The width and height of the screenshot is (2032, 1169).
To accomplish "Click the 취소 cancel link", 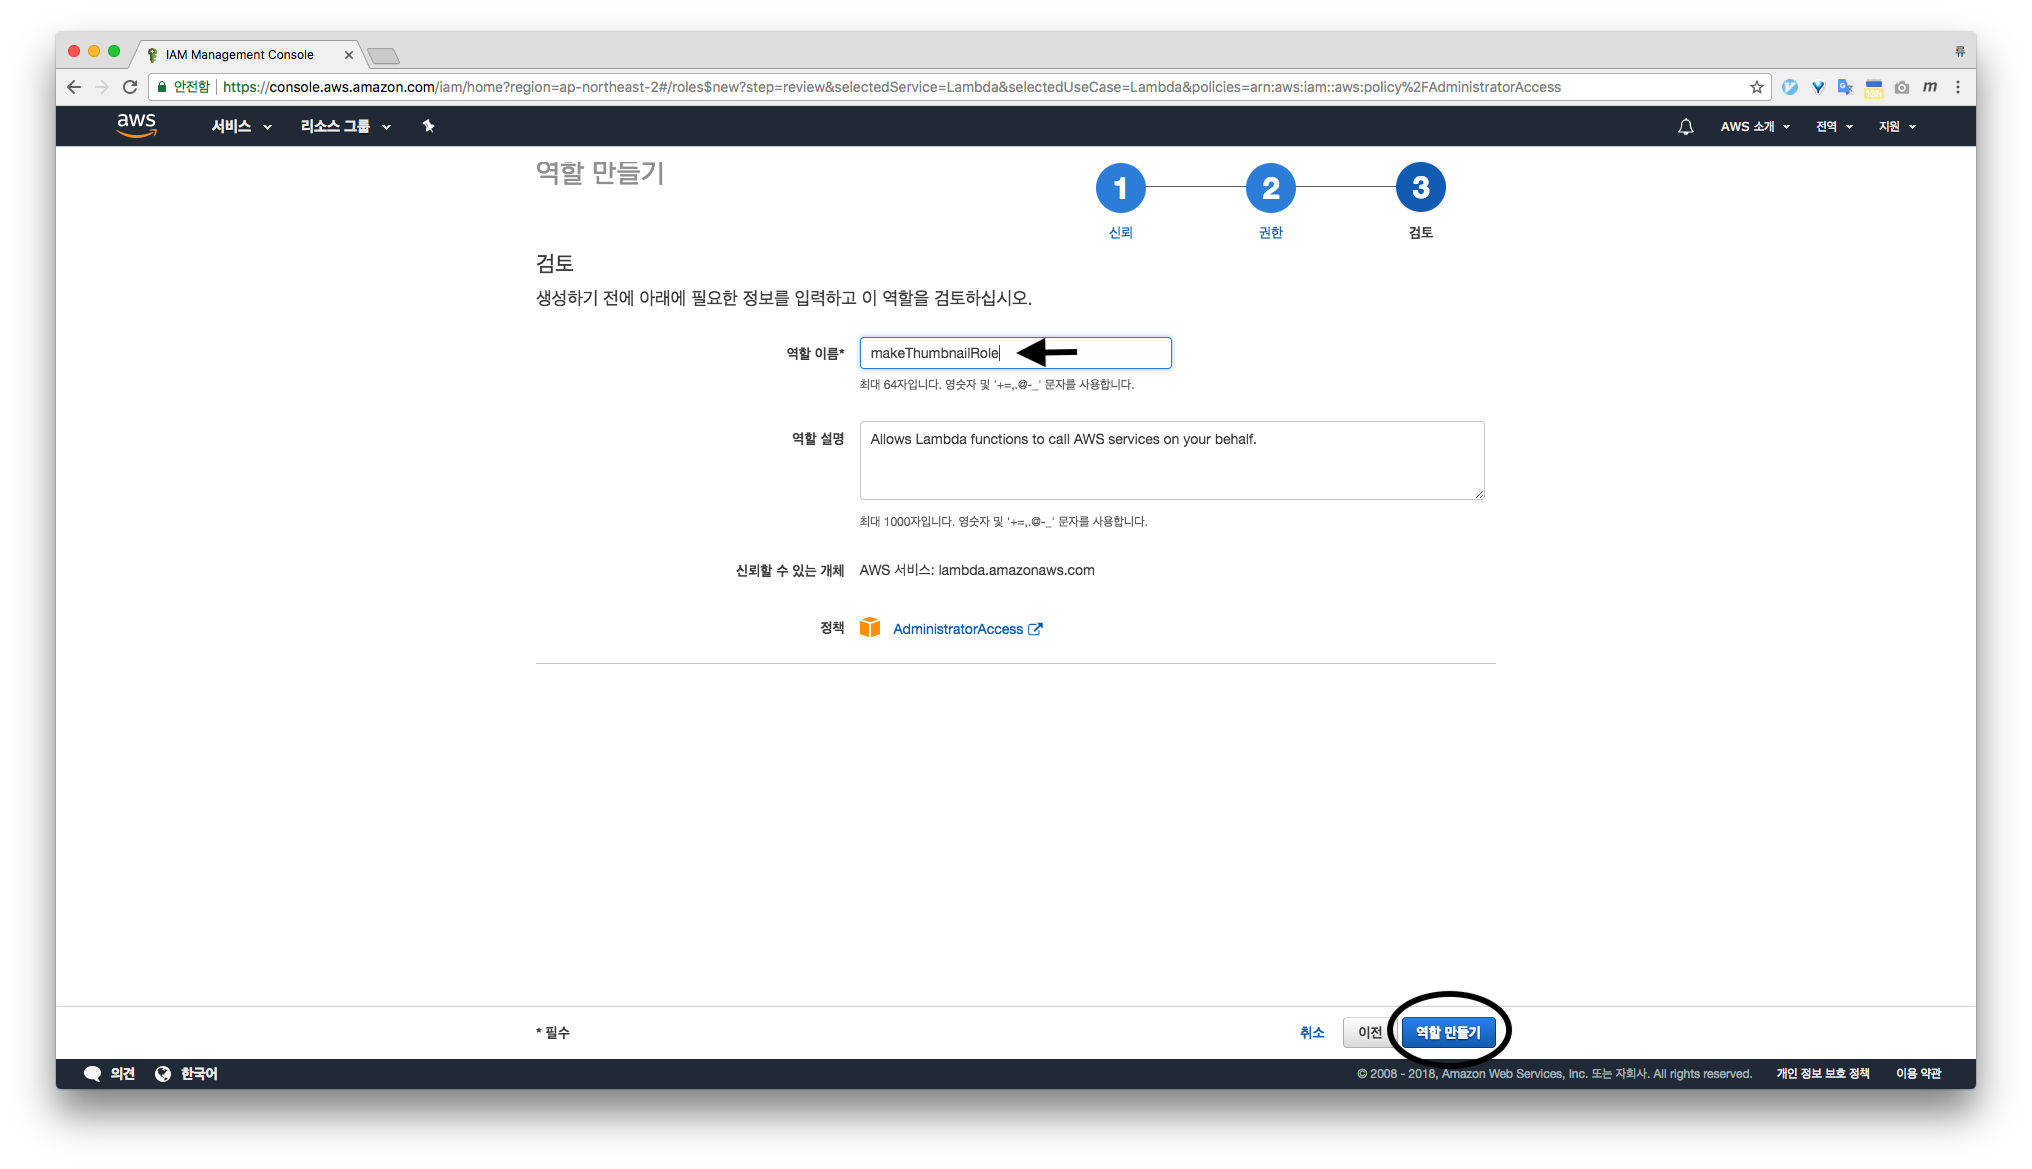I will pyautogui.click(x=1312, y=1032).
